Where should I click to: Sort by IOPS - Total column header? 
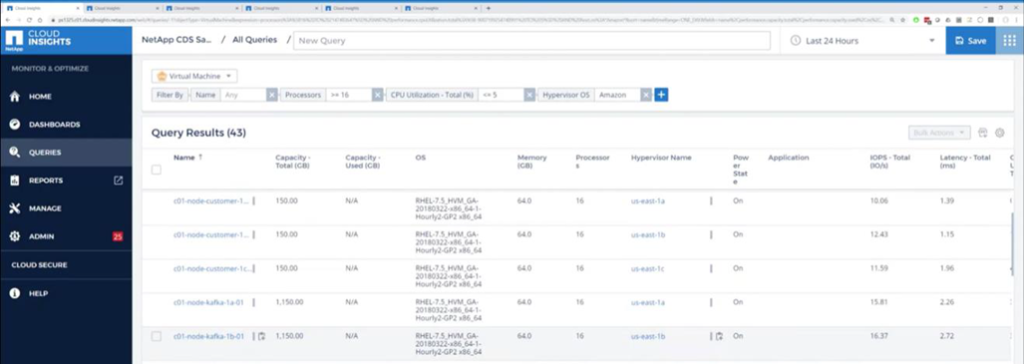(x=889, y=162)
